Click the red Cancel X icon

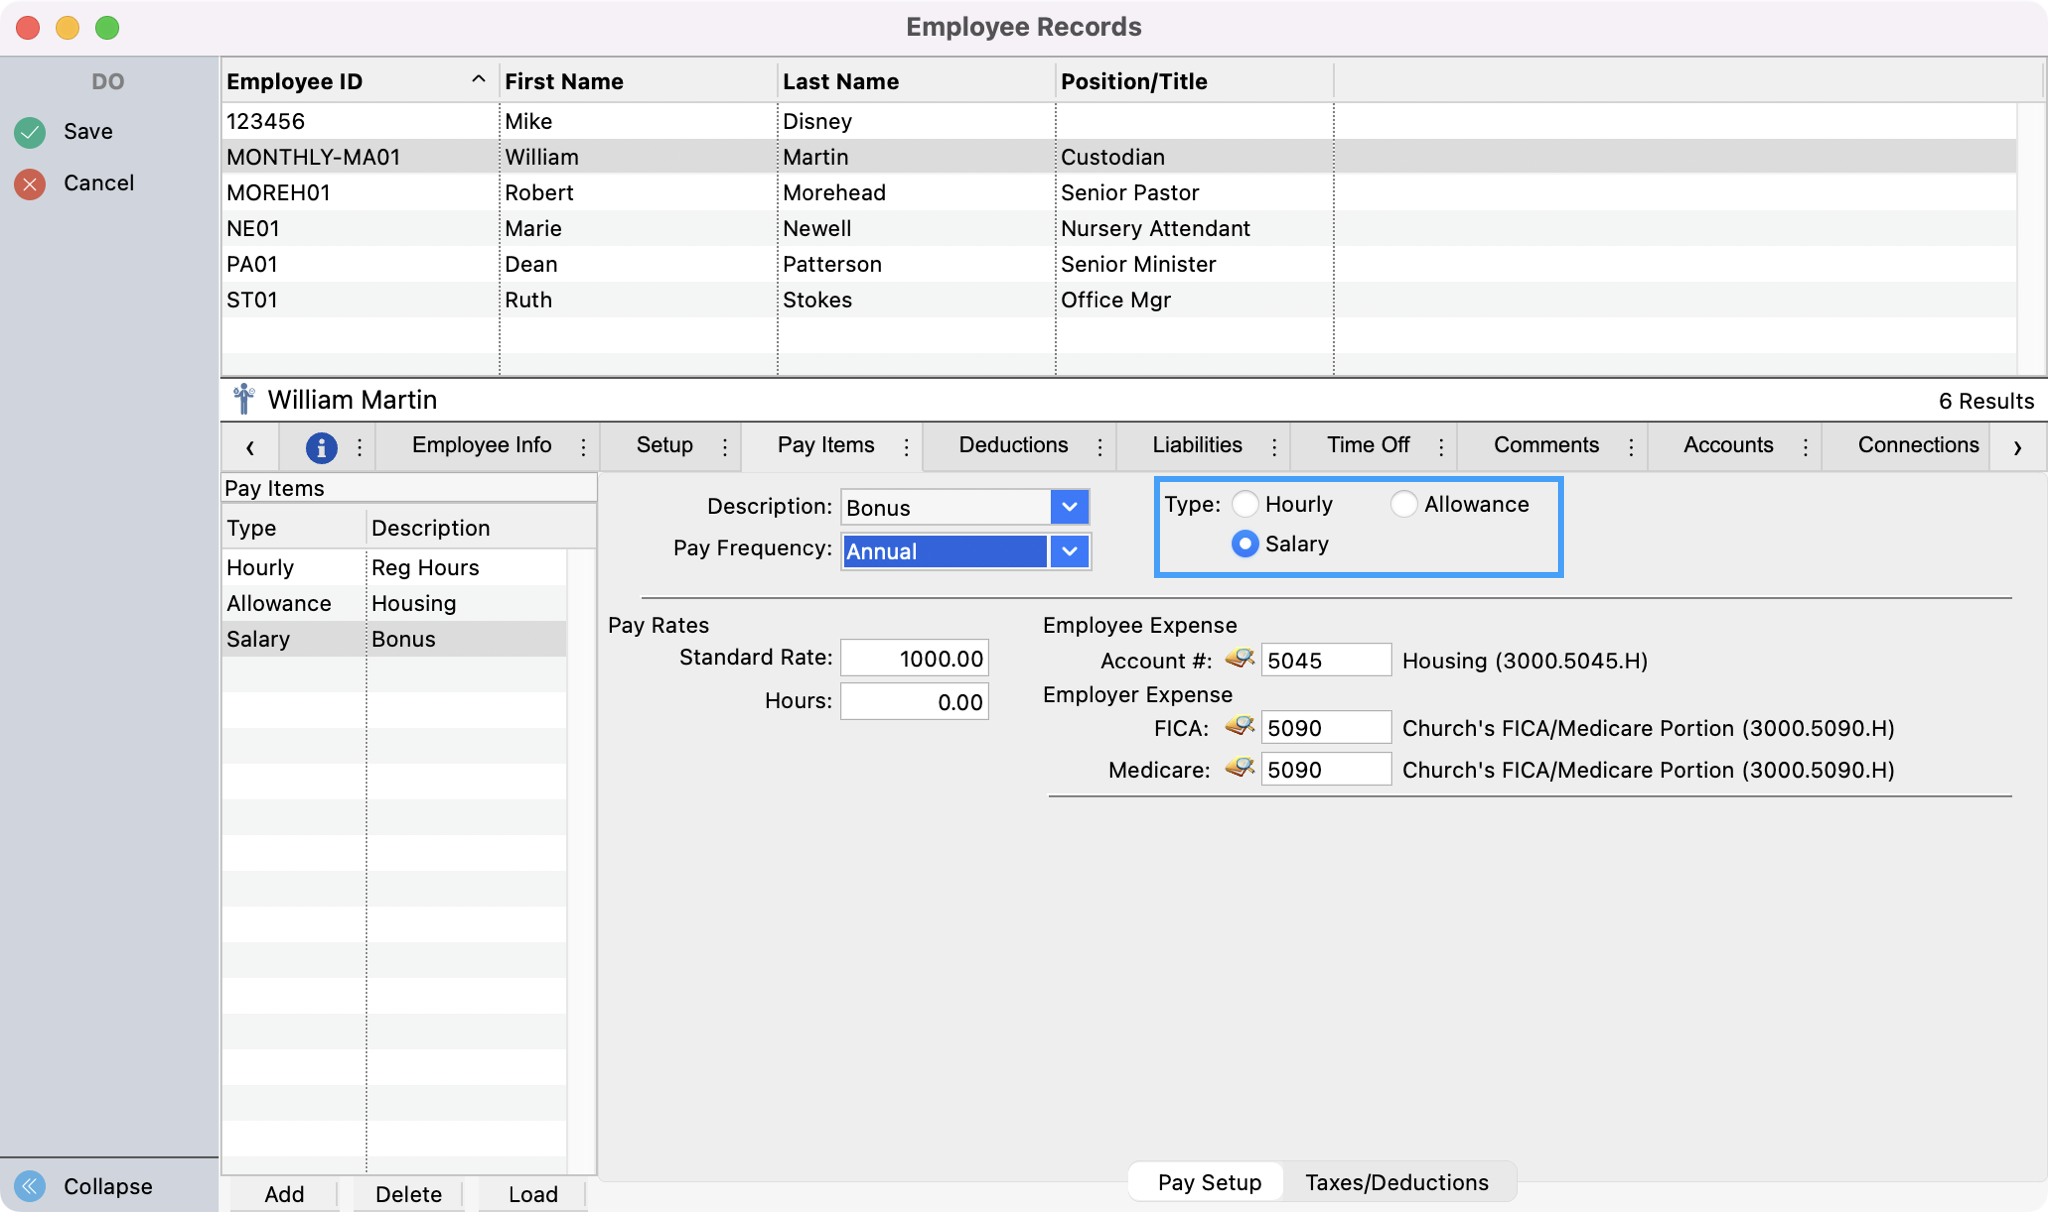pos(30,184)
